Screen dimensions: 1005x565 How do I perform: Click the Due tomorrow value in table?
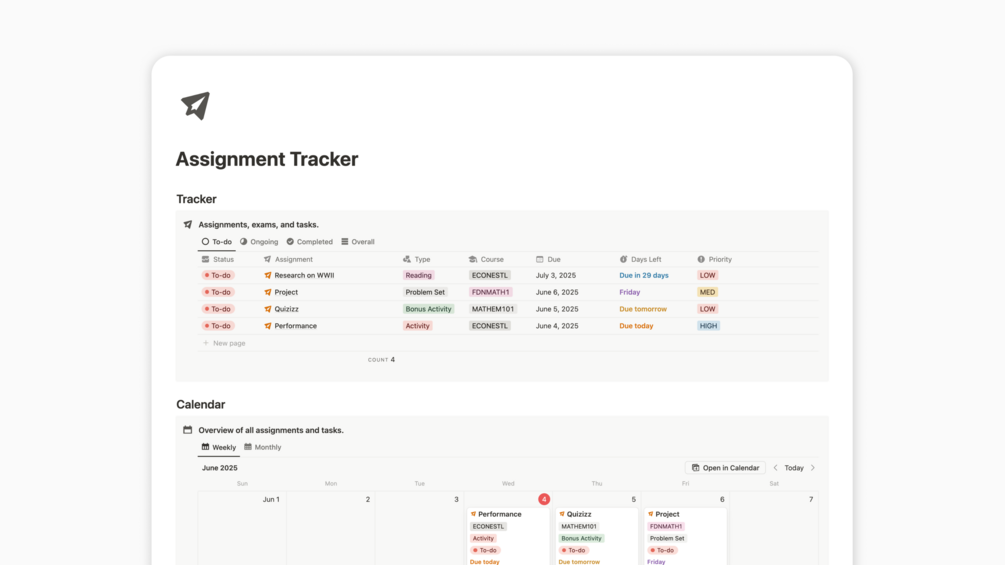point(643,309)
